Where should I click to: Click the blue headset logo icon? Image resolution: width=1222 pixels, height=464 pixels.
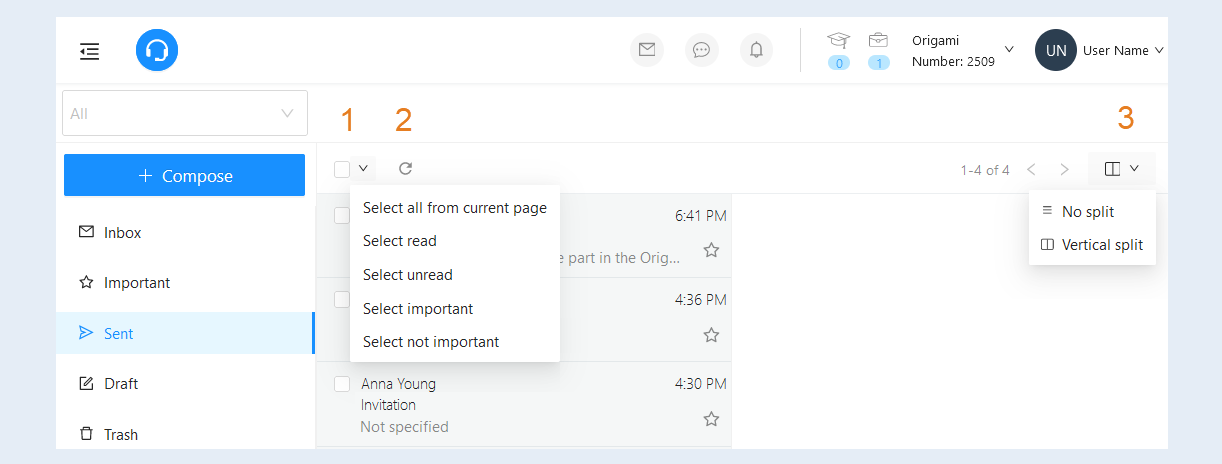click(157, 50)
